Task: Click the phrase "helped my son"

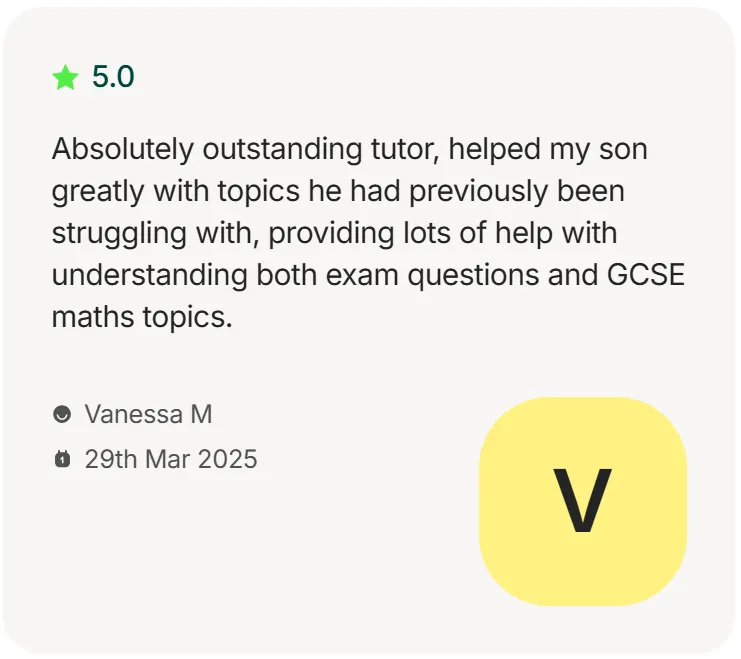Action: 548,149
